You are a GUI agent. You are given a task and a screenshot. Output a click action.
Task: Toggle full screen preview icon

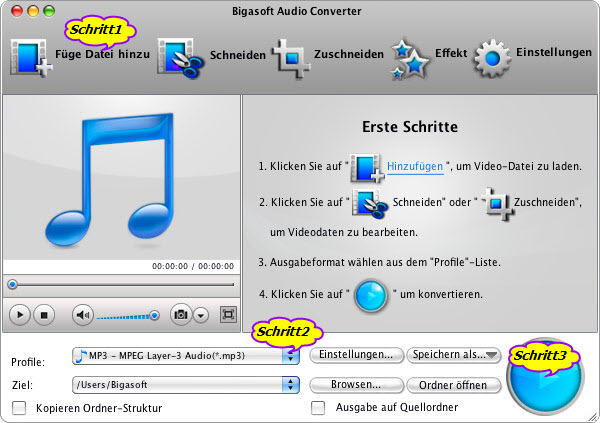pos(228,315)
